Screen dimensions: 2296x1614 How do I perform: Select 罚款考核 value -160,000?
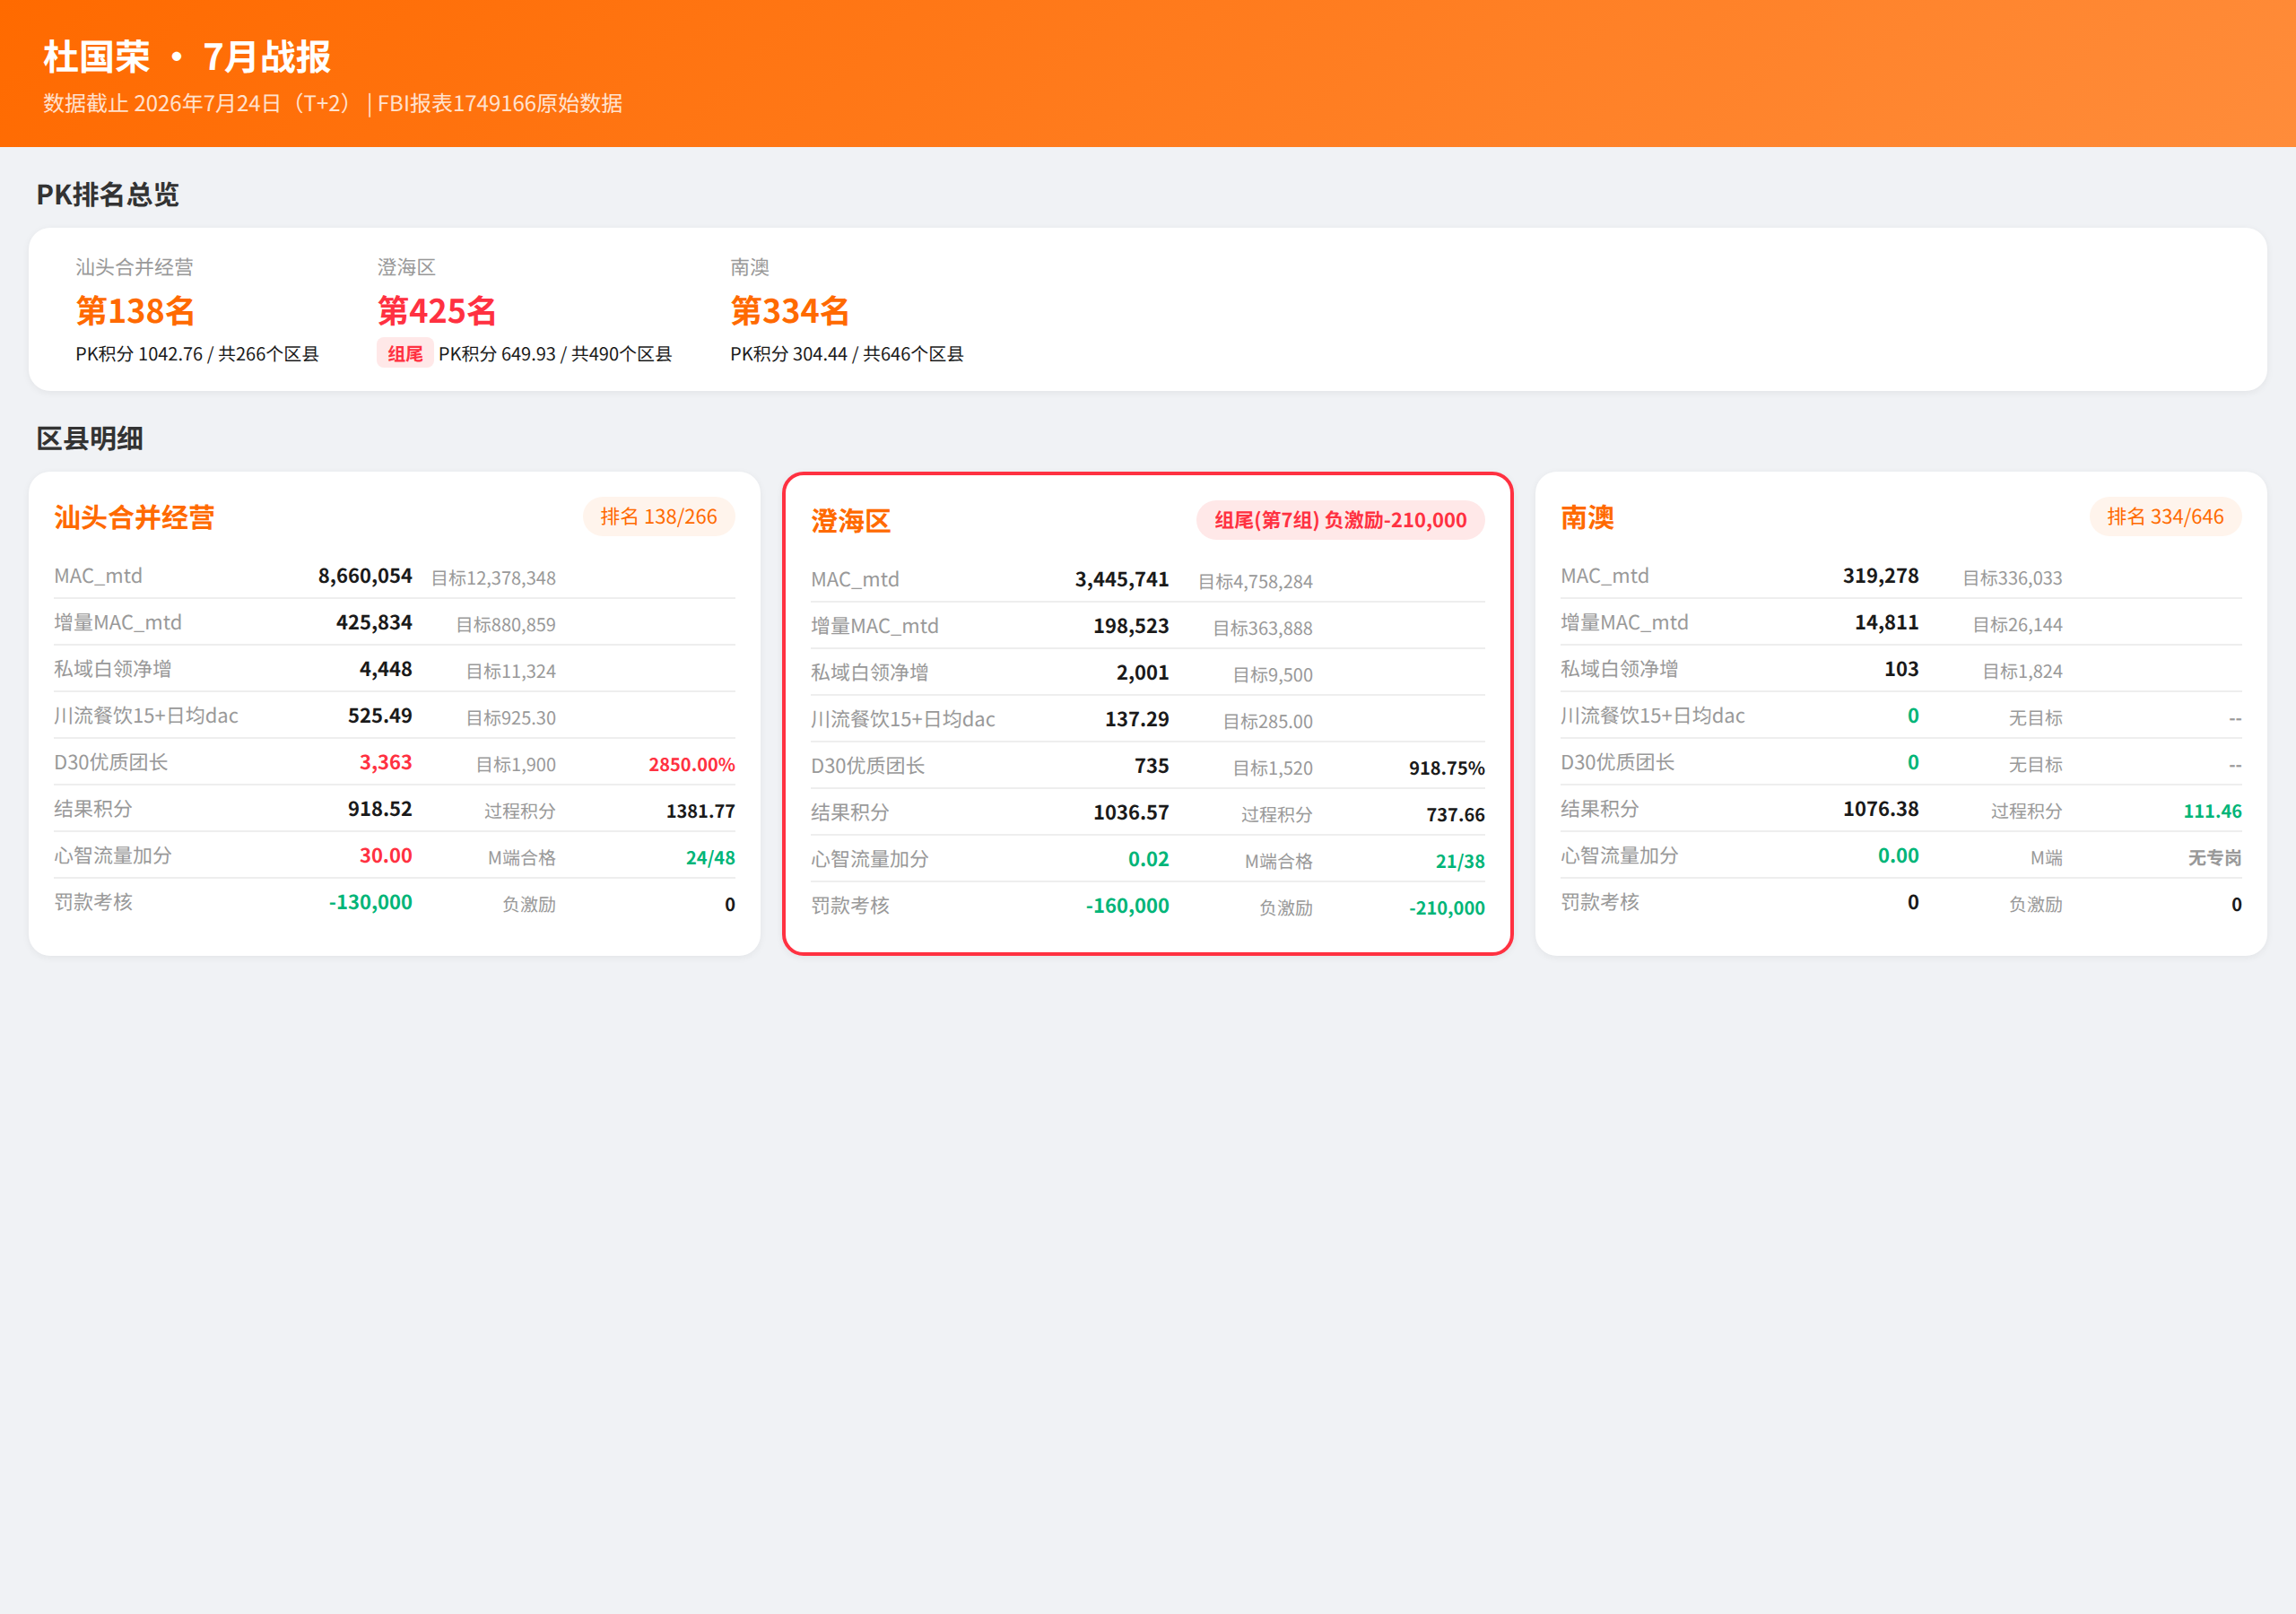1128,906
